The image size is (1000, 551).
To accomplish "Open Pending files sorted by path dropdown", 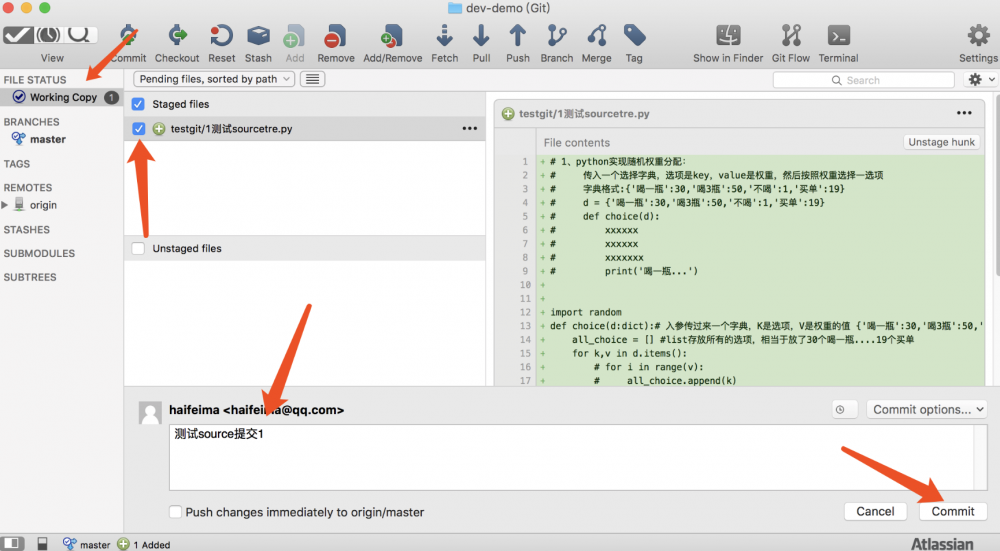I will tap(214, 79).
